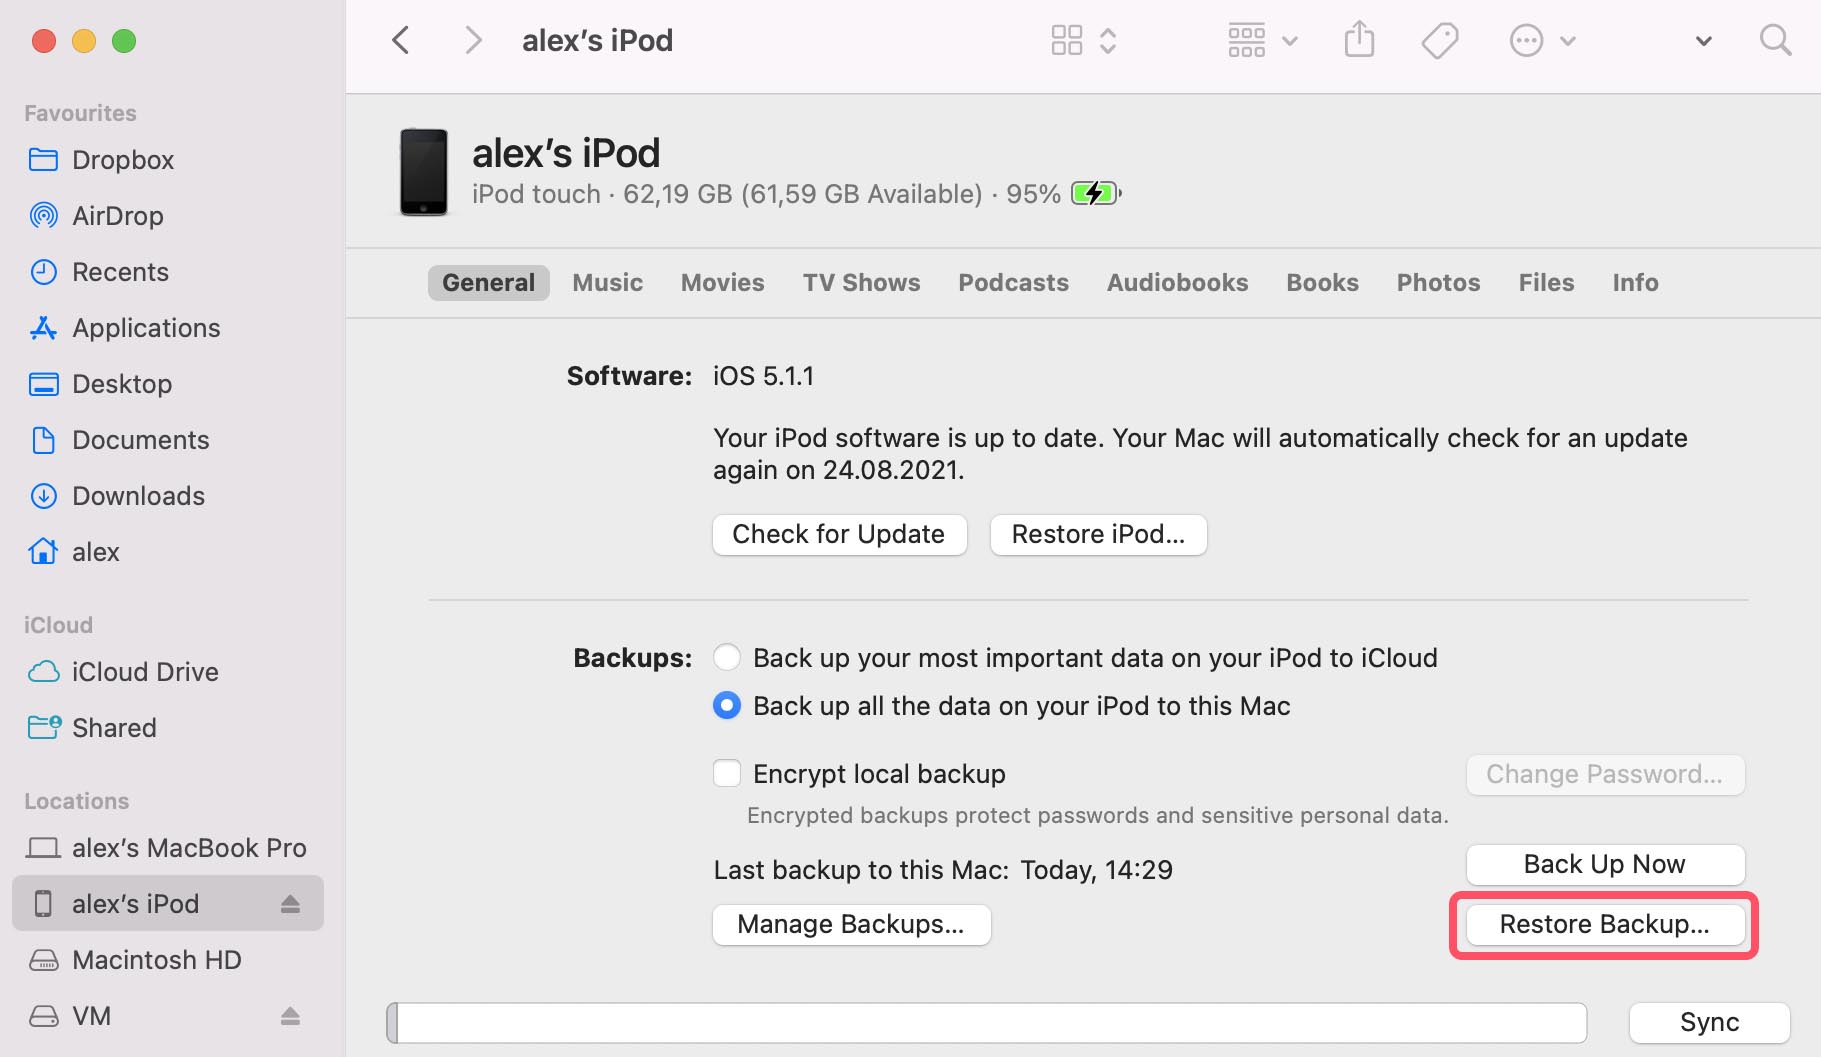Viewport: 1821px width, 1057px height.
Task: Select back up to iCloud option
Action: click(x=727, y=658)
